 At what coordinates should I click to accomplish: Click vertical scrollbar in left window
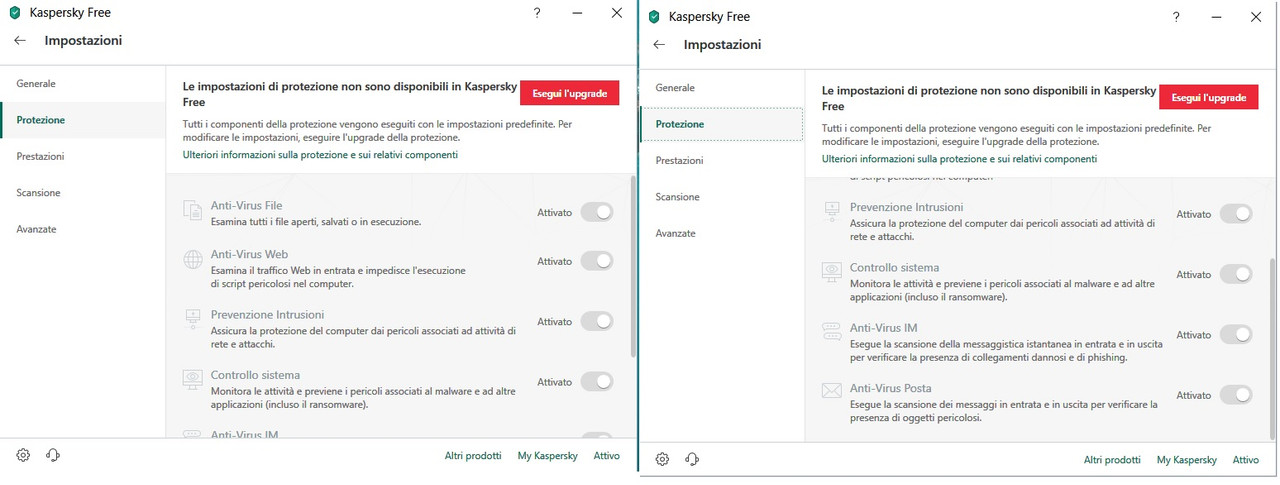(632, 267)
